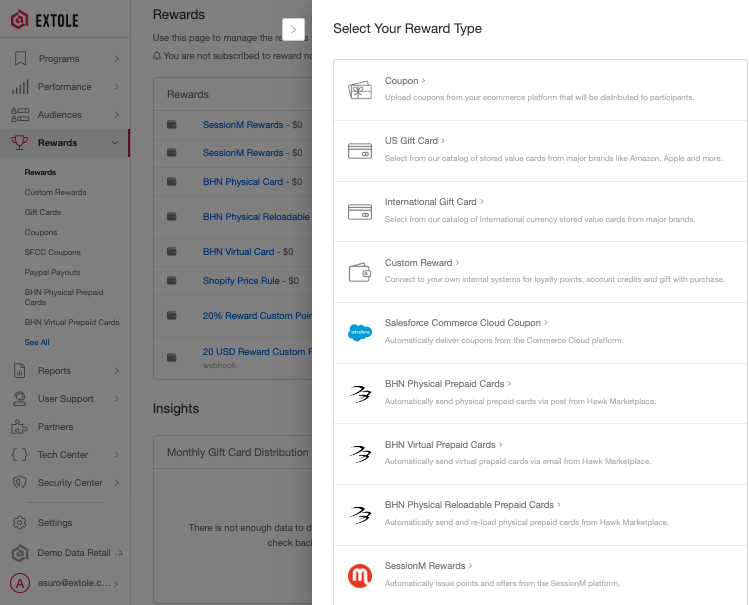Viewport: 749px width, 605px height.
Task: Open the Coupons submenu item
Action: (x=41, y=232)
